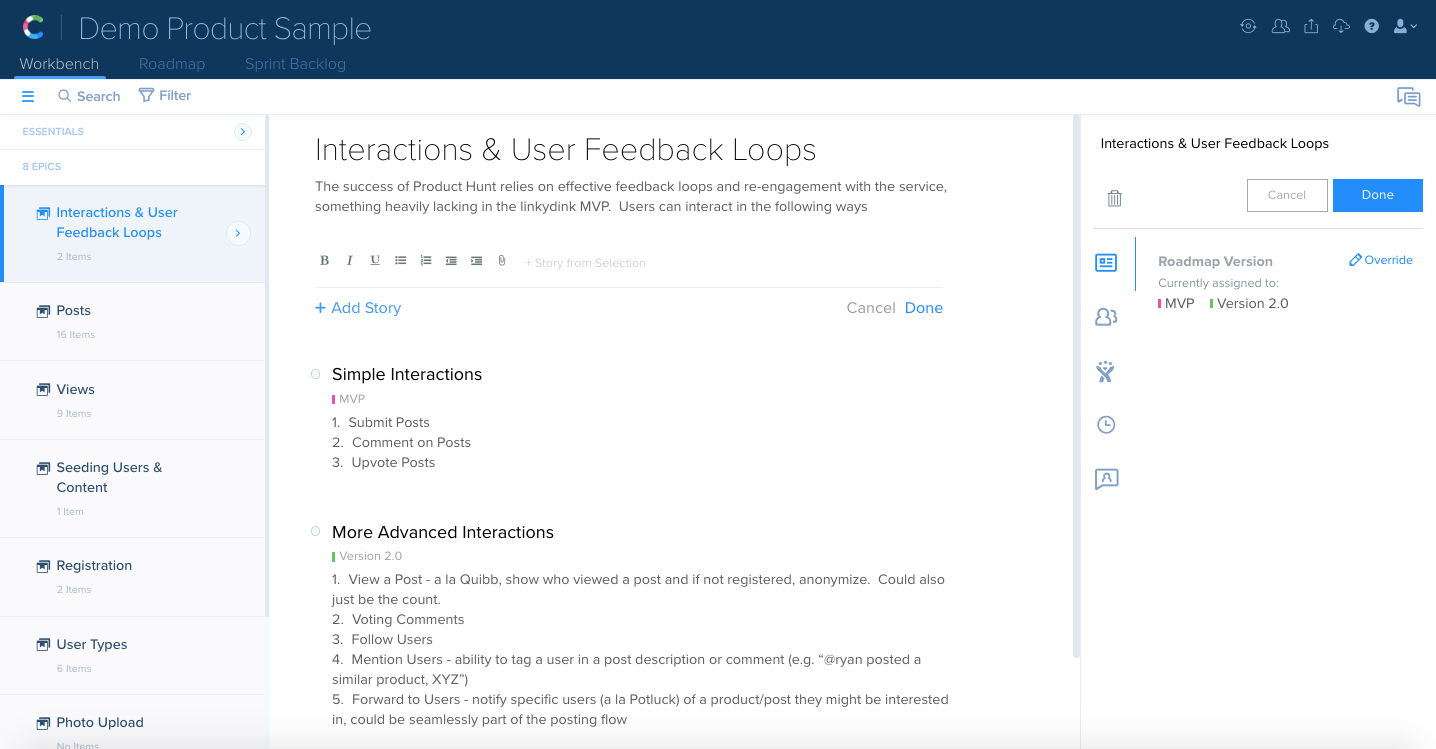The width and height of the screenshot is (1436, 749).
Task: Click the blue Done button in side panel
Action: [x=1377, y=195]
